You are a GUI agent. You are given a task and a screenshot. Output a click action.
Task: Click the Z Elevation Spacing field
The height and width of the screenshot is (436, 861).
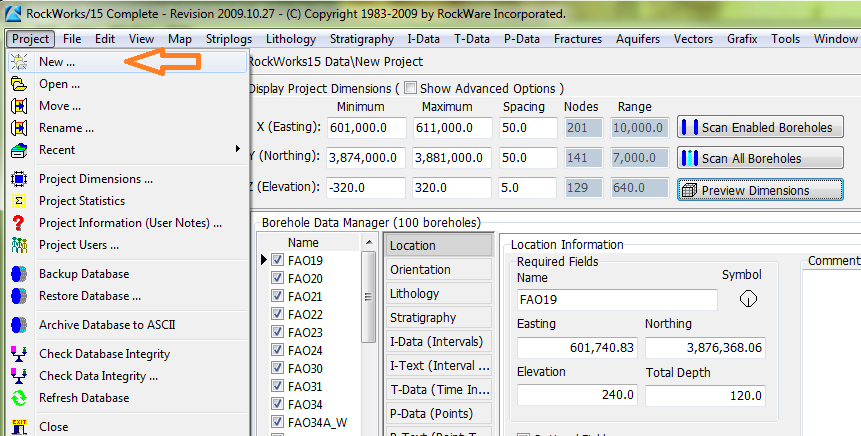(x=528, y=188)
